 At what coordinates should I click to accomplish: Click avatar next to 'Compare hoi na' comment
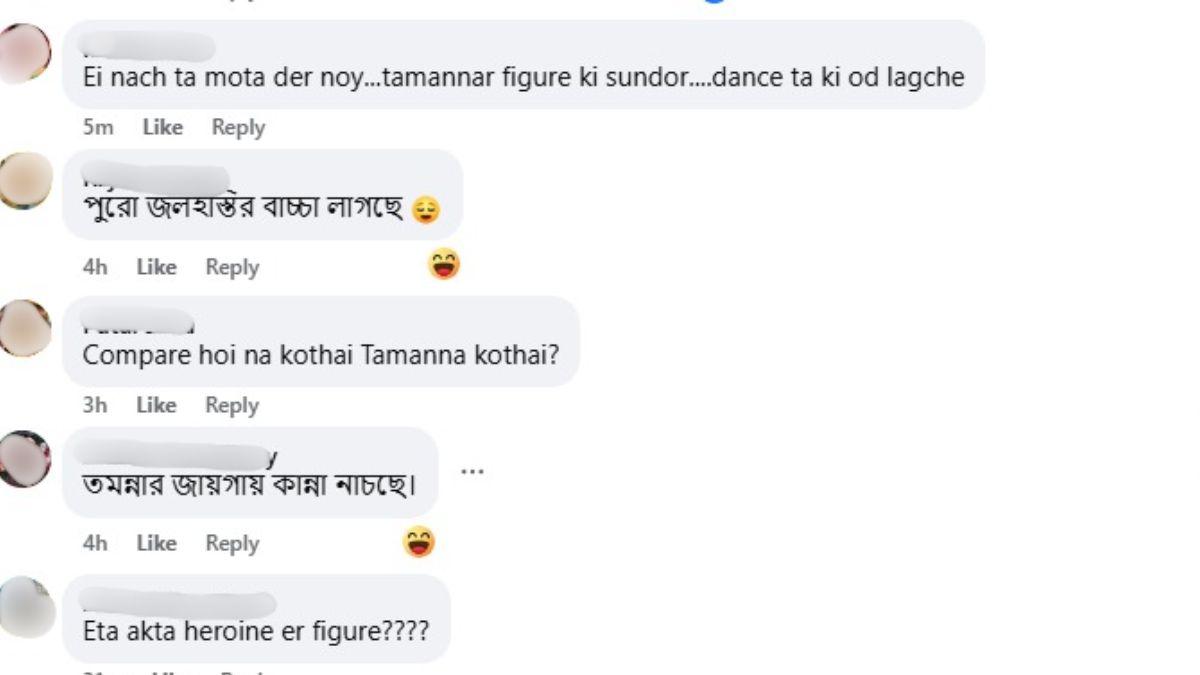click(x=24, y=327)
